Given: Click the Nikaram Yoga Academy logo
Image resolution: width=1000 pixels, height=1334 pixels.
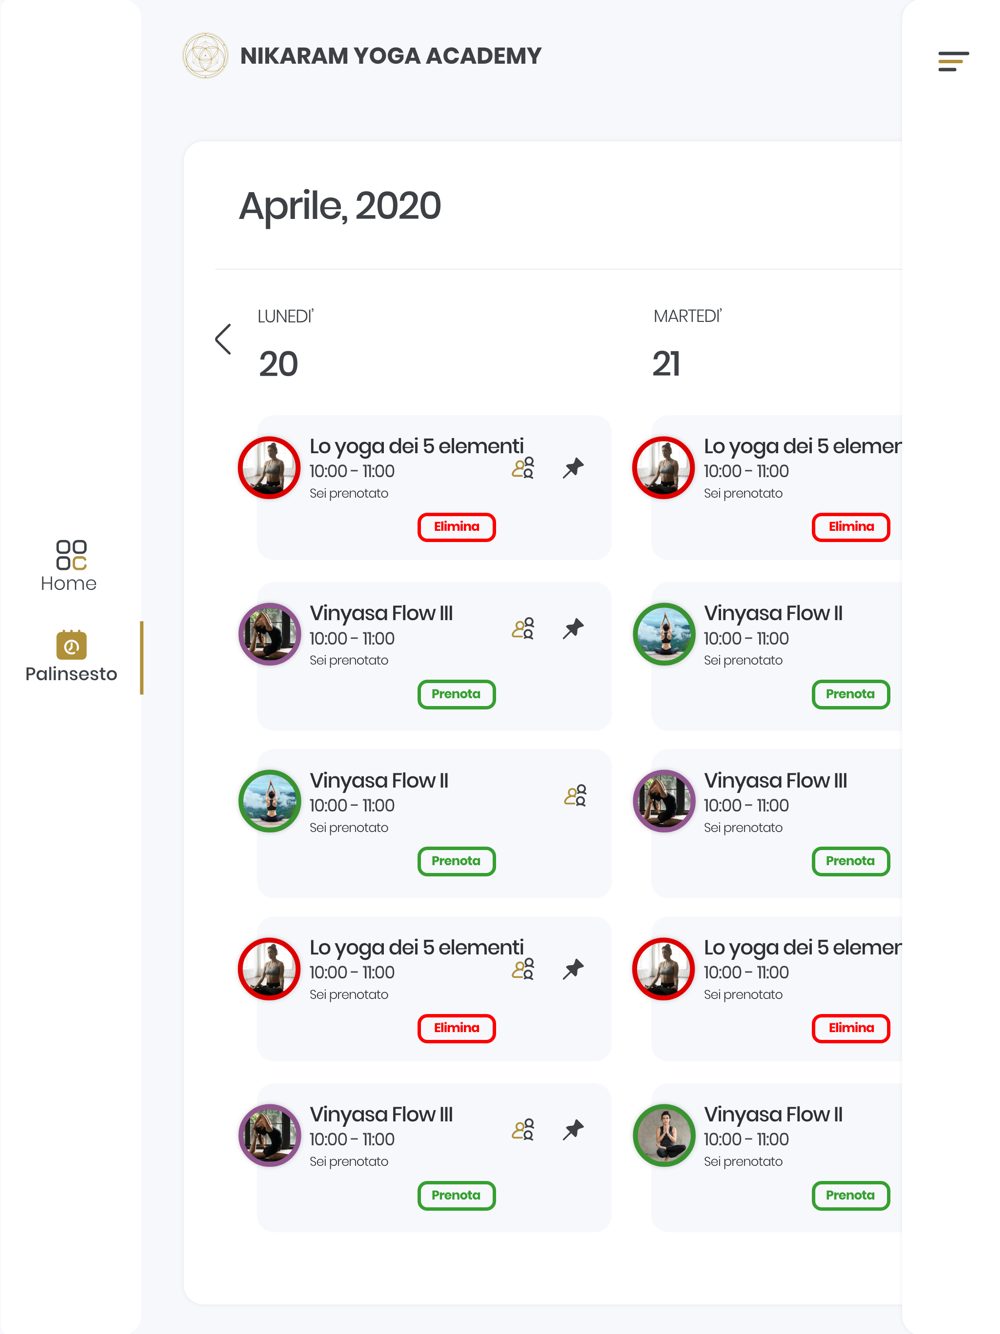Looking at the screenshot, I should [205, 56].
